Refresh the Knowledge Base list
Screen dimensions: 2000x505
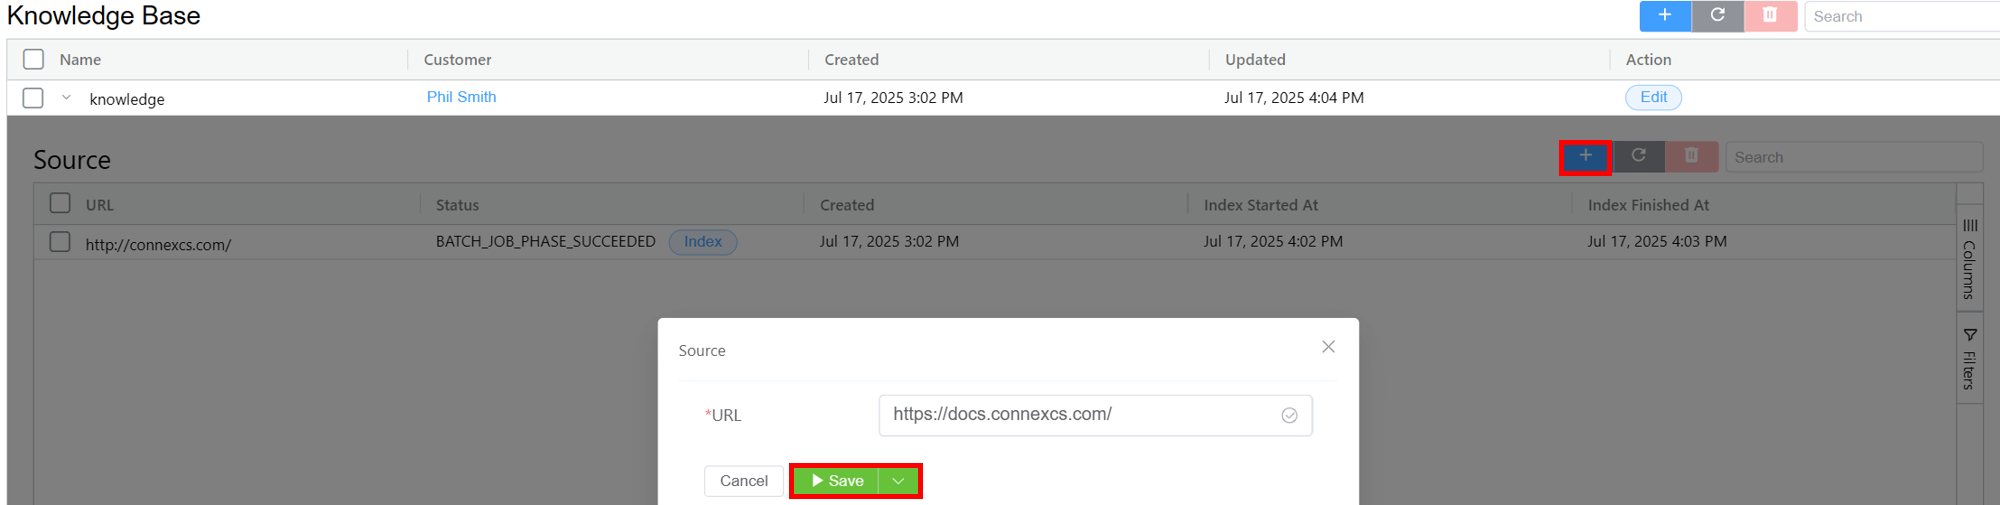[x=1718, y=16]
